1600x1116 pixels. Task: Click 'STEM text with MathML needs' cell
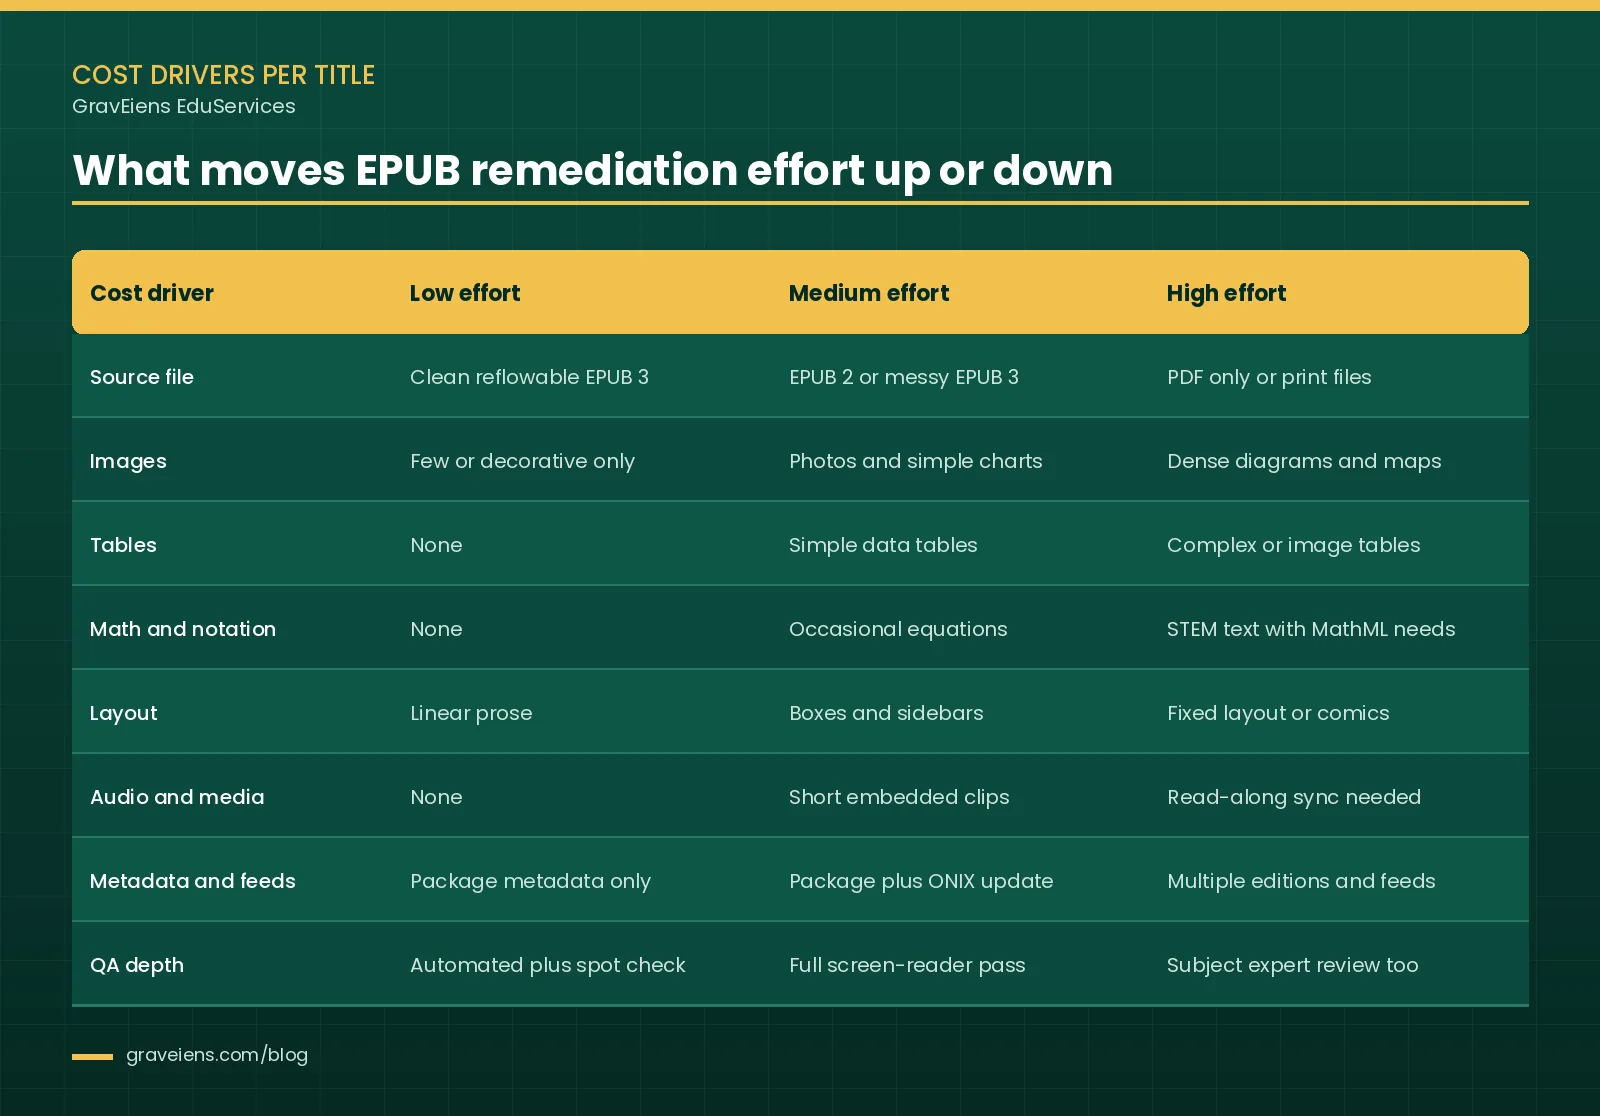[1311, 629]
